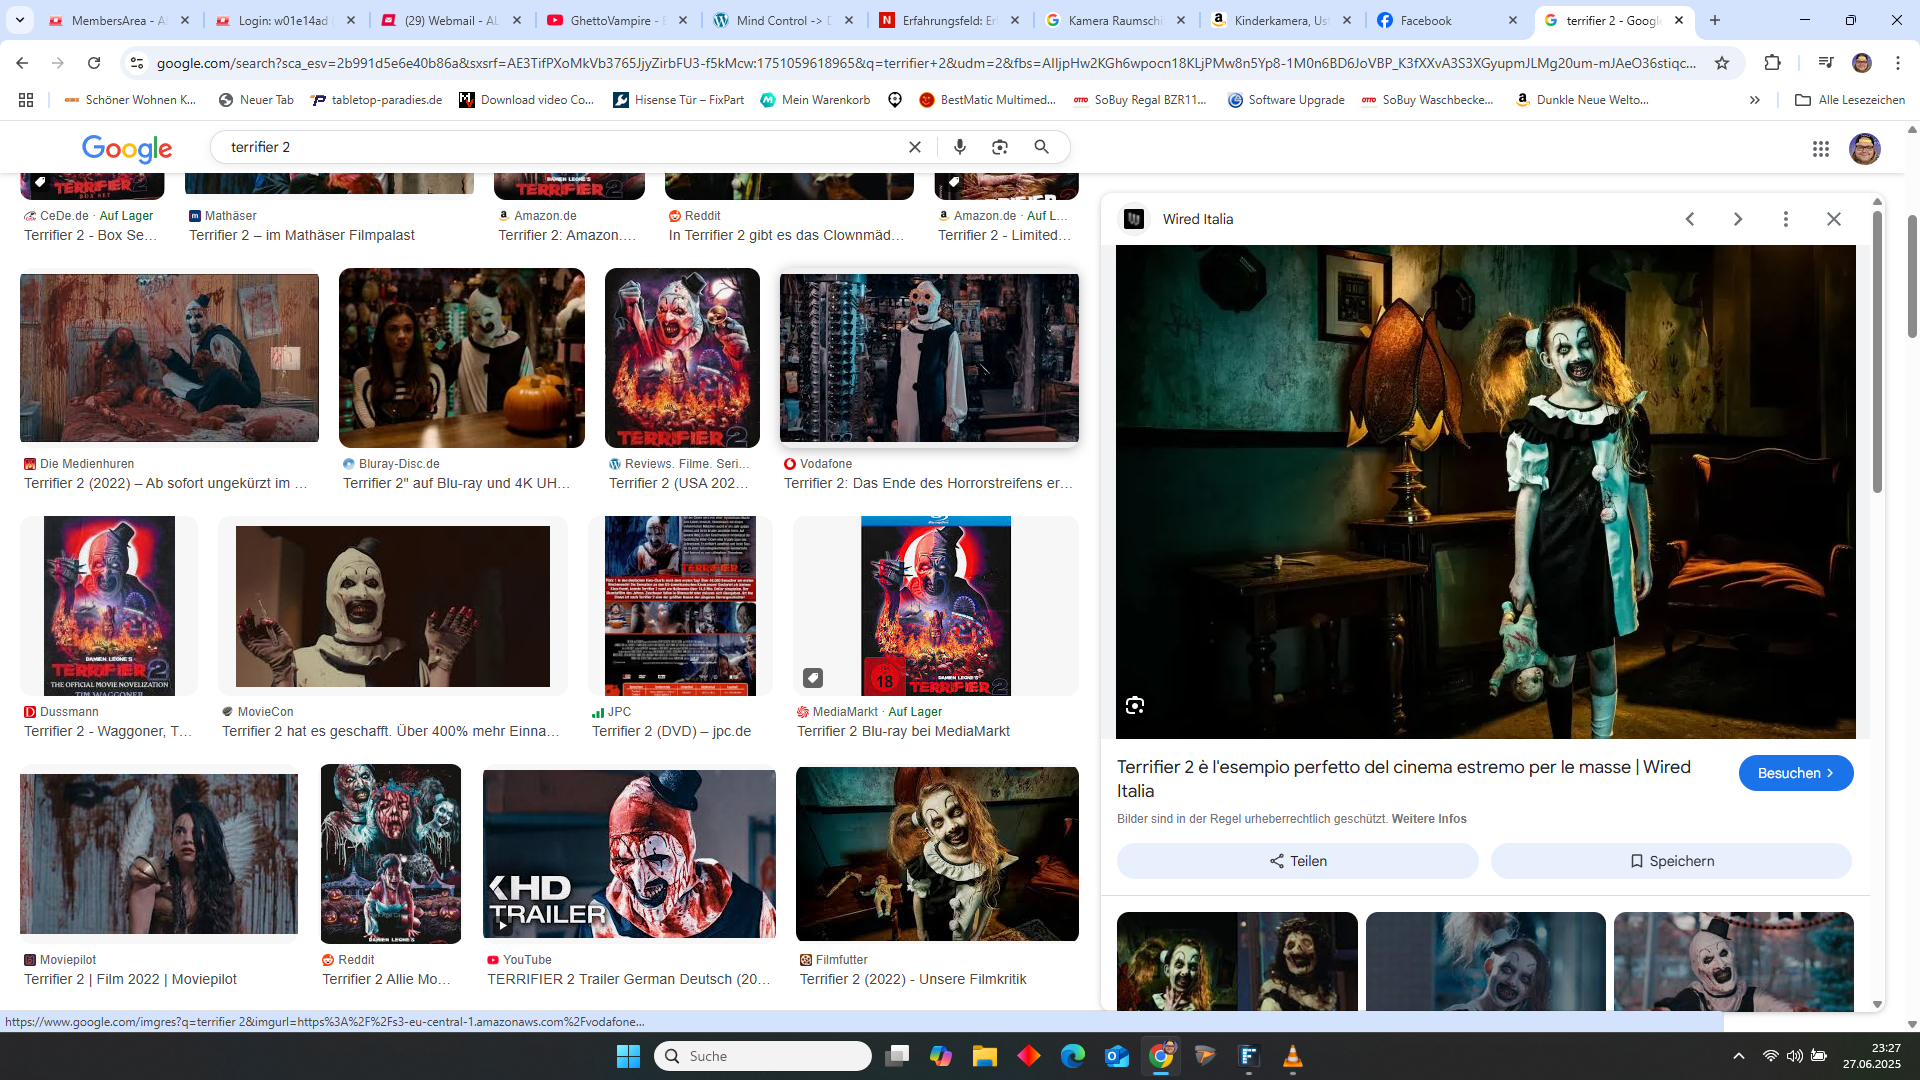This screenshot has width=1920, height=1080.
Task: Switch to MembersArea tab
Action: pos(118,20)
